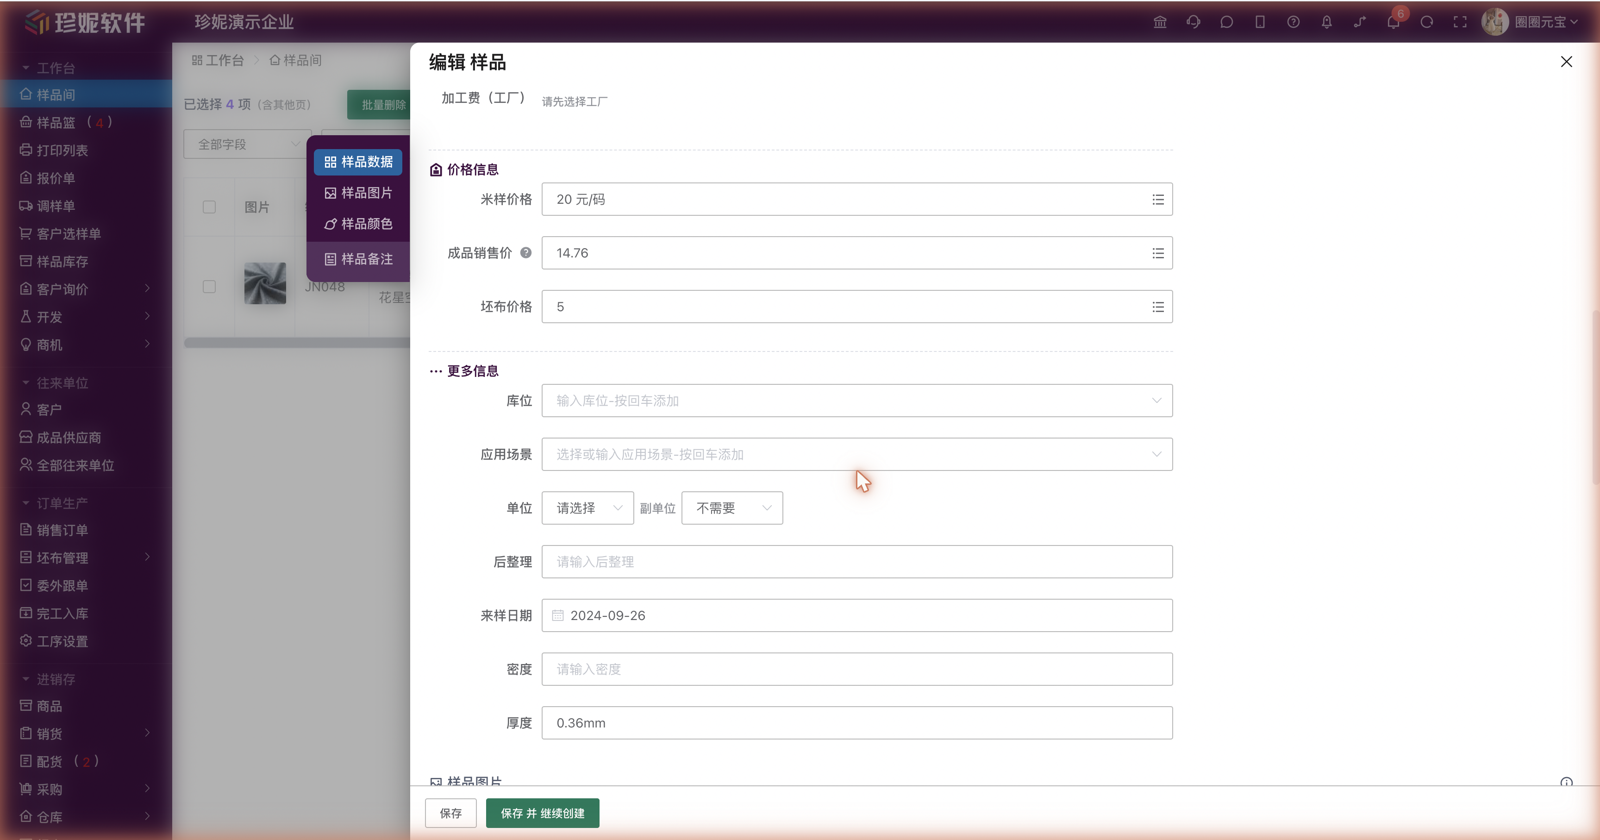Open customer service headset icon

pyautogui.click(x=1193, y=22)
